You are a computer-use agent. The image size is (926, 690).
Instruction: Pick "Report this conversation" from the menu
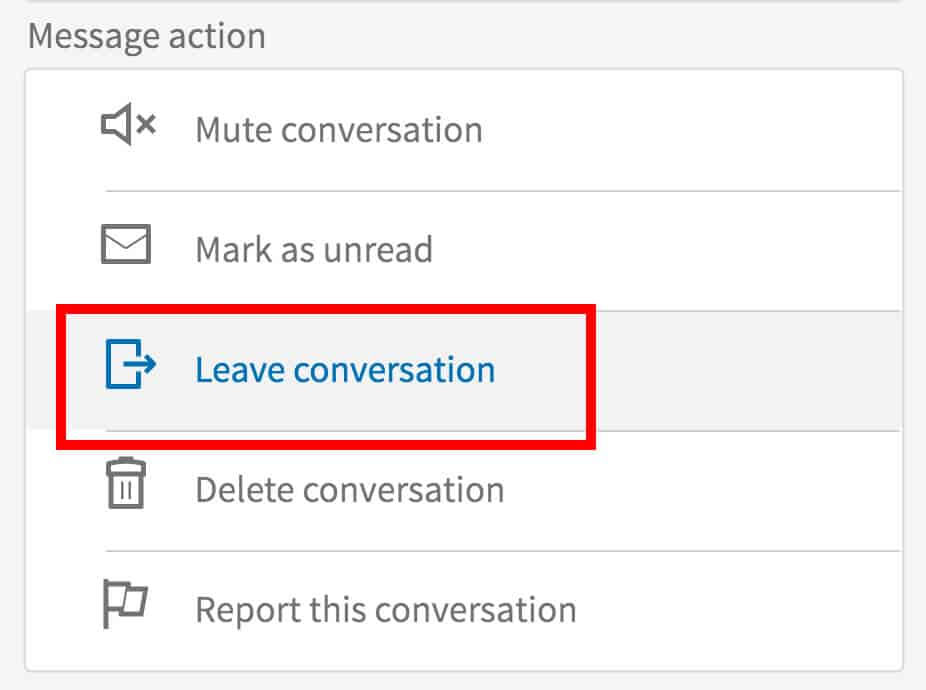(385, 610)
